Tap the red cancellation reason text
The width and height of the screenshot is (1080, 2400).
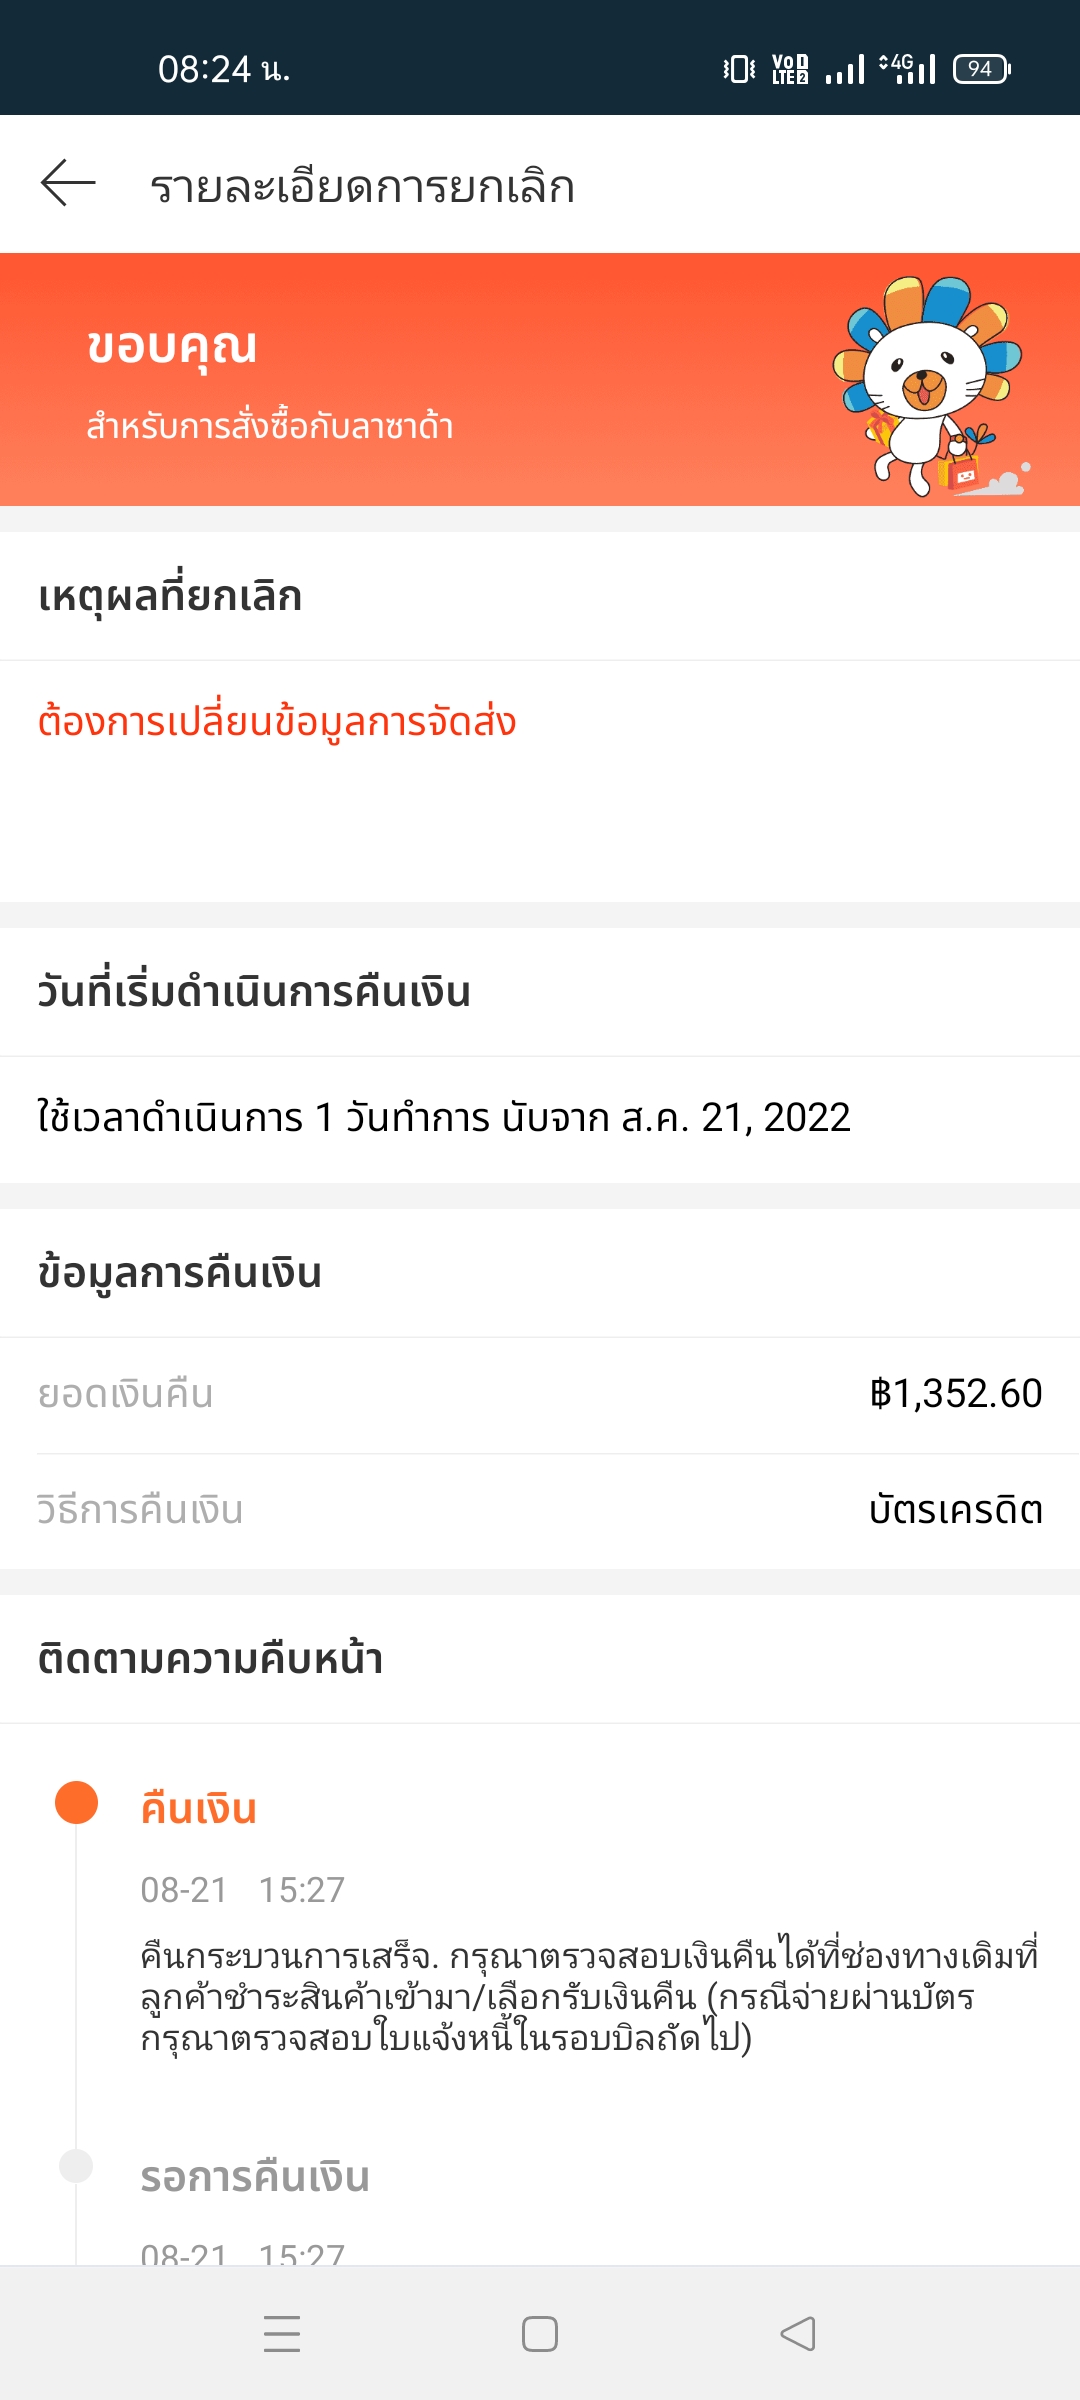277,722
